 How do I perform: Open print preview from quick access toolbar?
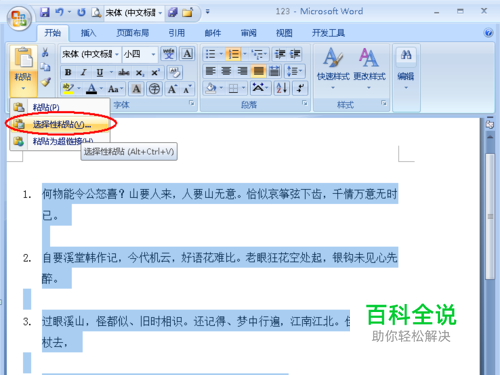coord(96,13)
